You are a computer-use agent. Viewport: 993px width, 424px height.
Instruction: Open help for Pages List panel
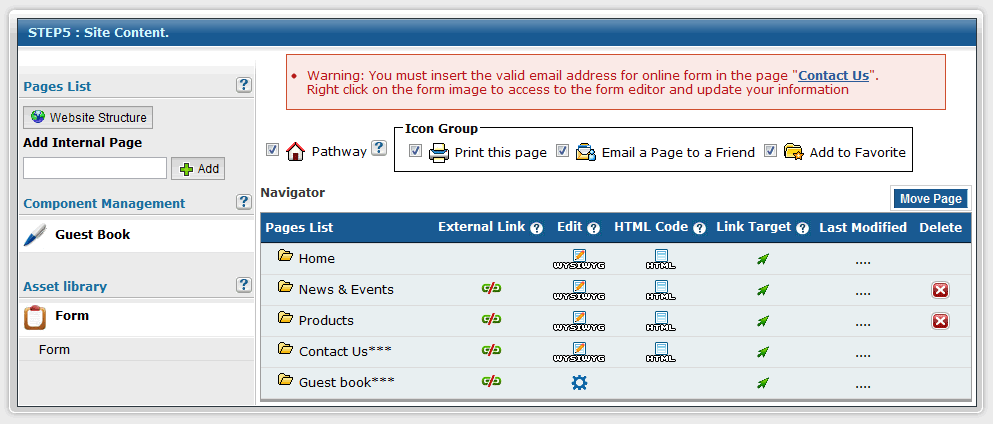pyautogui.click(x=244, y=85)
